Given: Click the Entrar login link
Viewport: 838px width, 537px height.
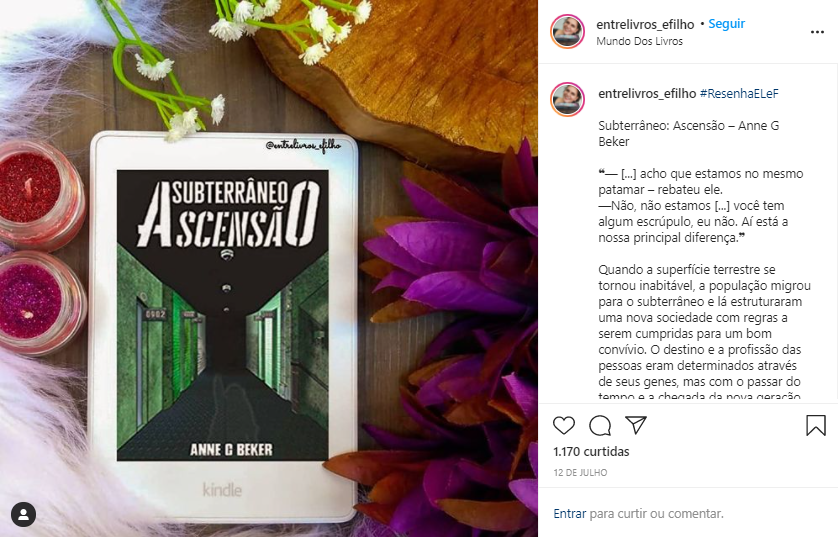Looking at the screenshot, I should pos(570,513).
